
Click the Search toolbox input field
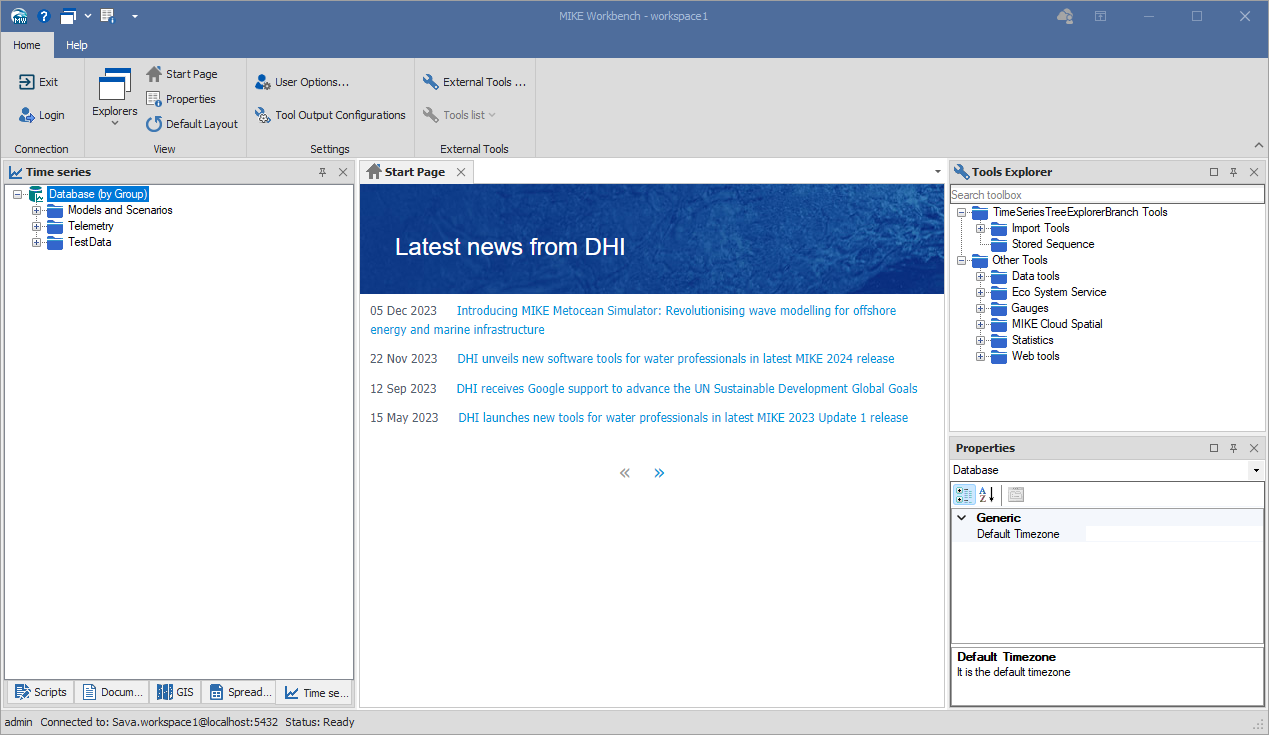pos(1105,195)
